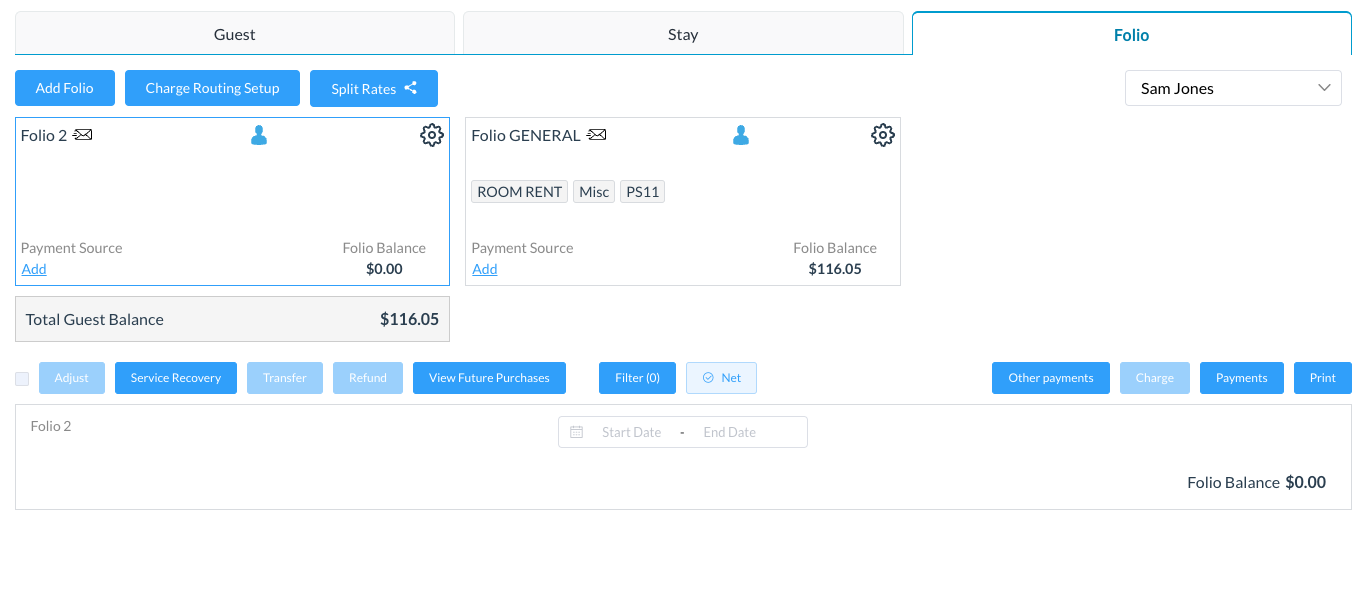Image resolution: width=1371 pixels, height=606 pixels.
Task: Click the ROOM RENT tag
Action: (x=519, y=192)
